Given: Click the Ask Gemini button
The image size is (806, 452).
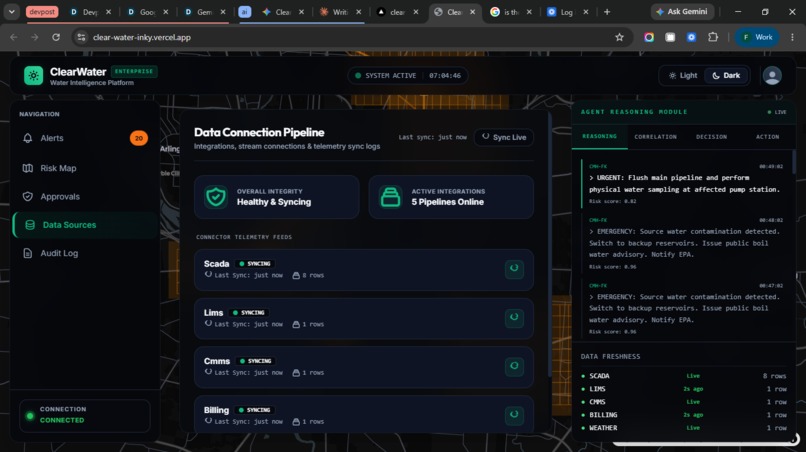Looking at the screenshot, I should click(682, 11).
